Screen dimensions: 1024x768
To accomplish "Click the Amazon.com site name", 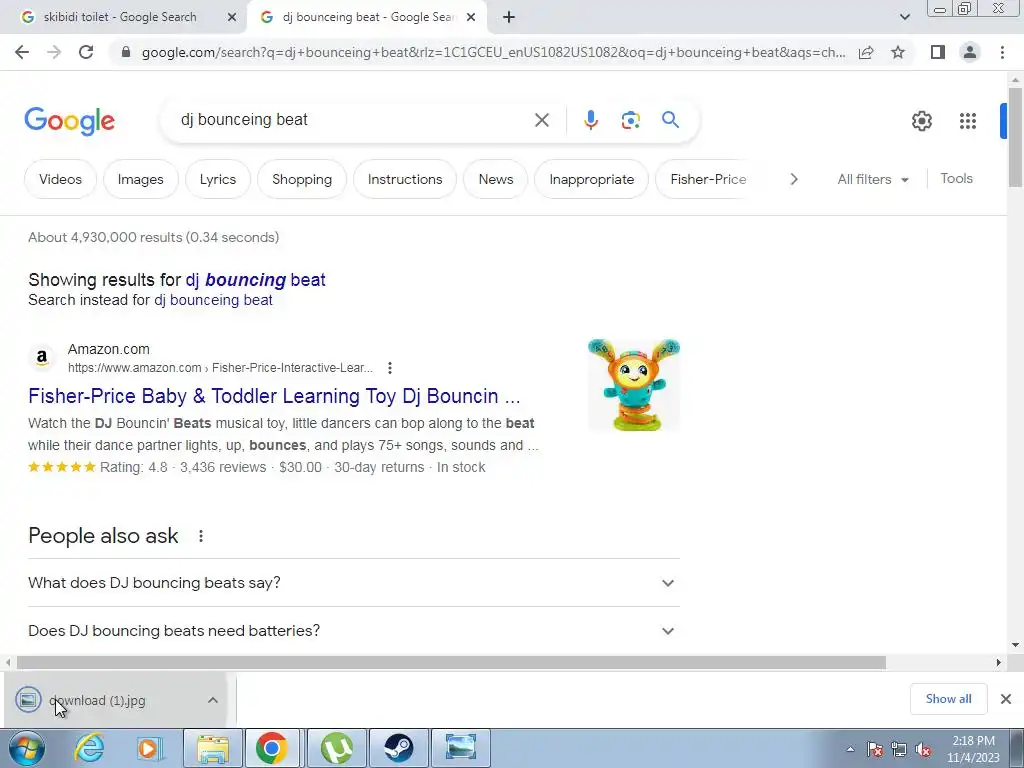I will 108,349.
